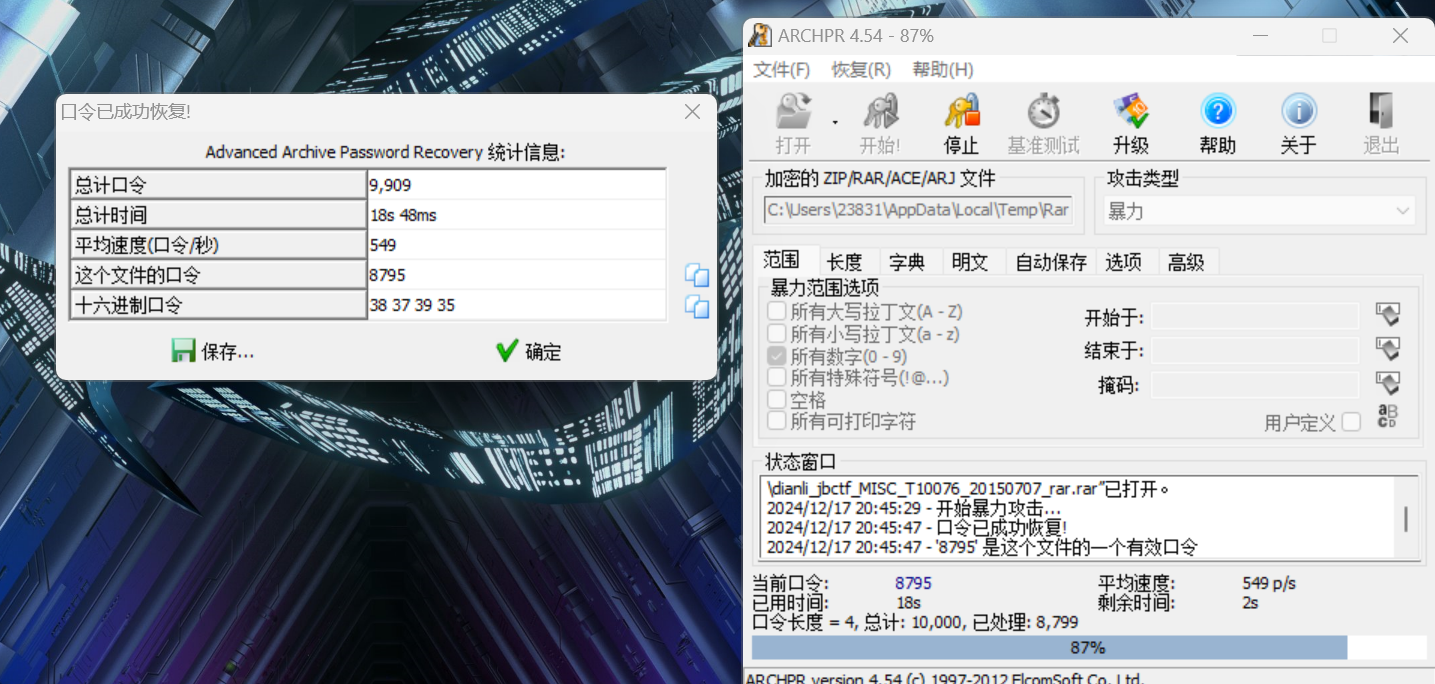Copy the 十六进制口令 hex value
This screenshot has width=1435, height=684.
(x=696, y=306)
